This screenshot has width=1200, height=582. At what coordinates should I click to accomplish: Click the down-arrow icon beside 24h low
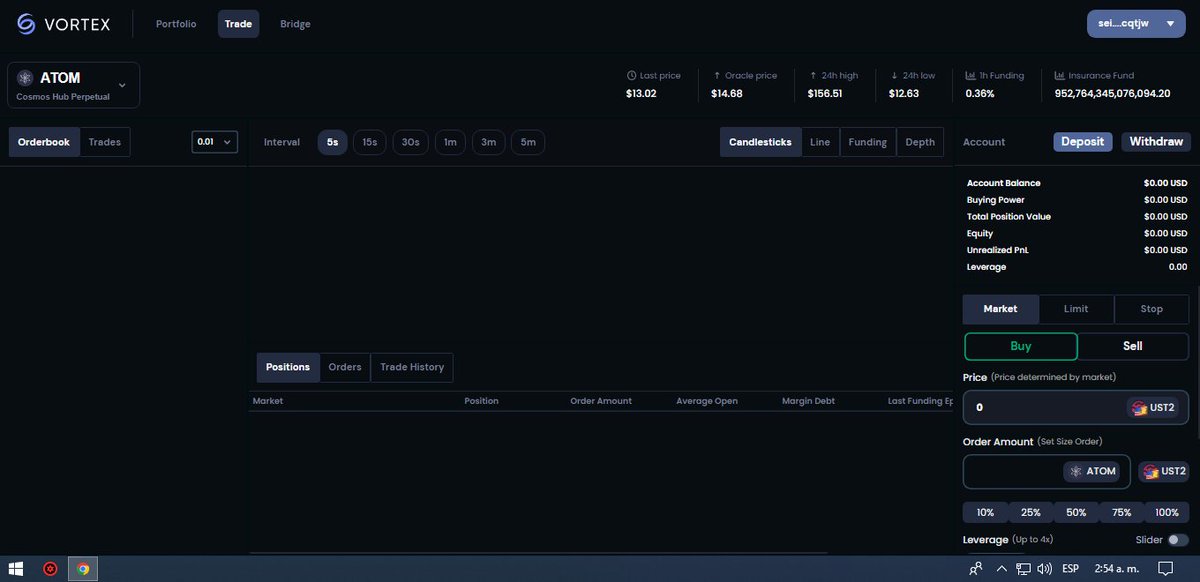coord(894,75)
